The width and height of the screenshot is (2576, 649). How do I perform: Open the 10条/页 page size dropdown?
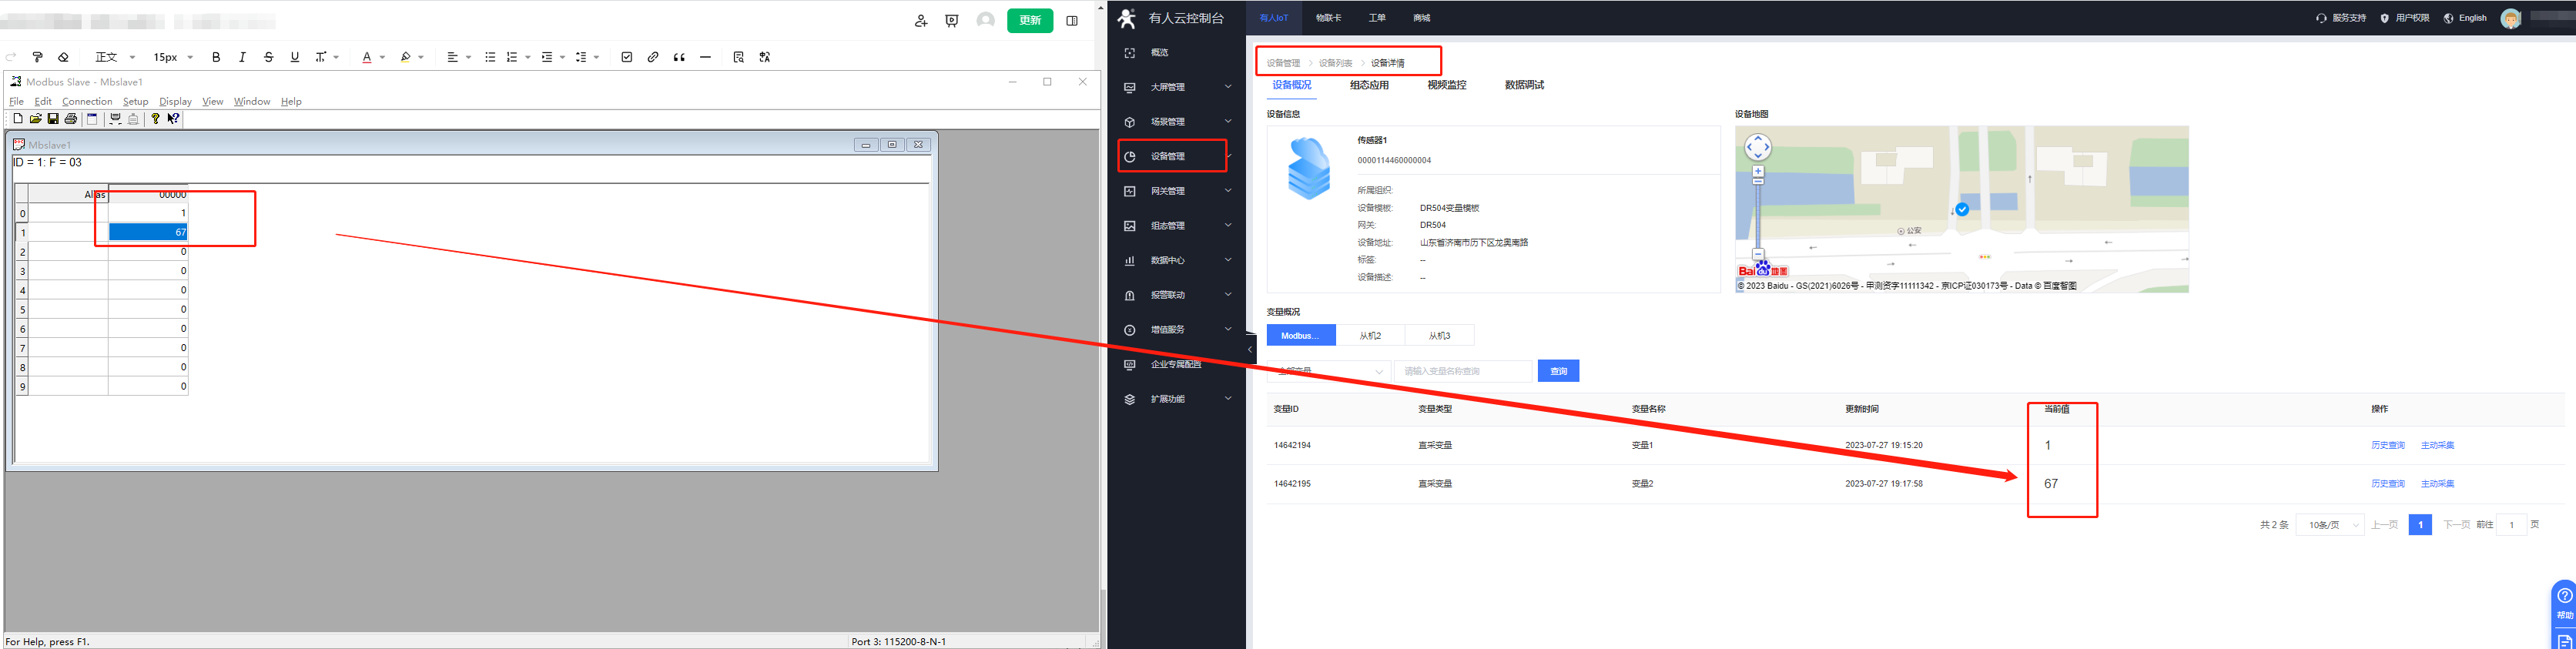point(2329,524)
